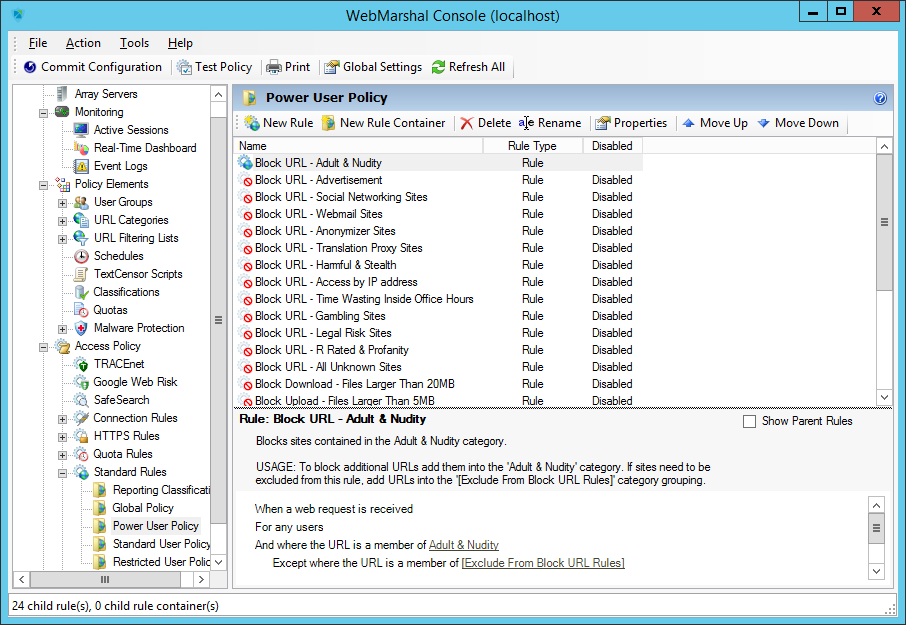The image size is (906, 625).
Task: Click the Exclude From Block URL Rules link
Action: (x=542, y=563)
